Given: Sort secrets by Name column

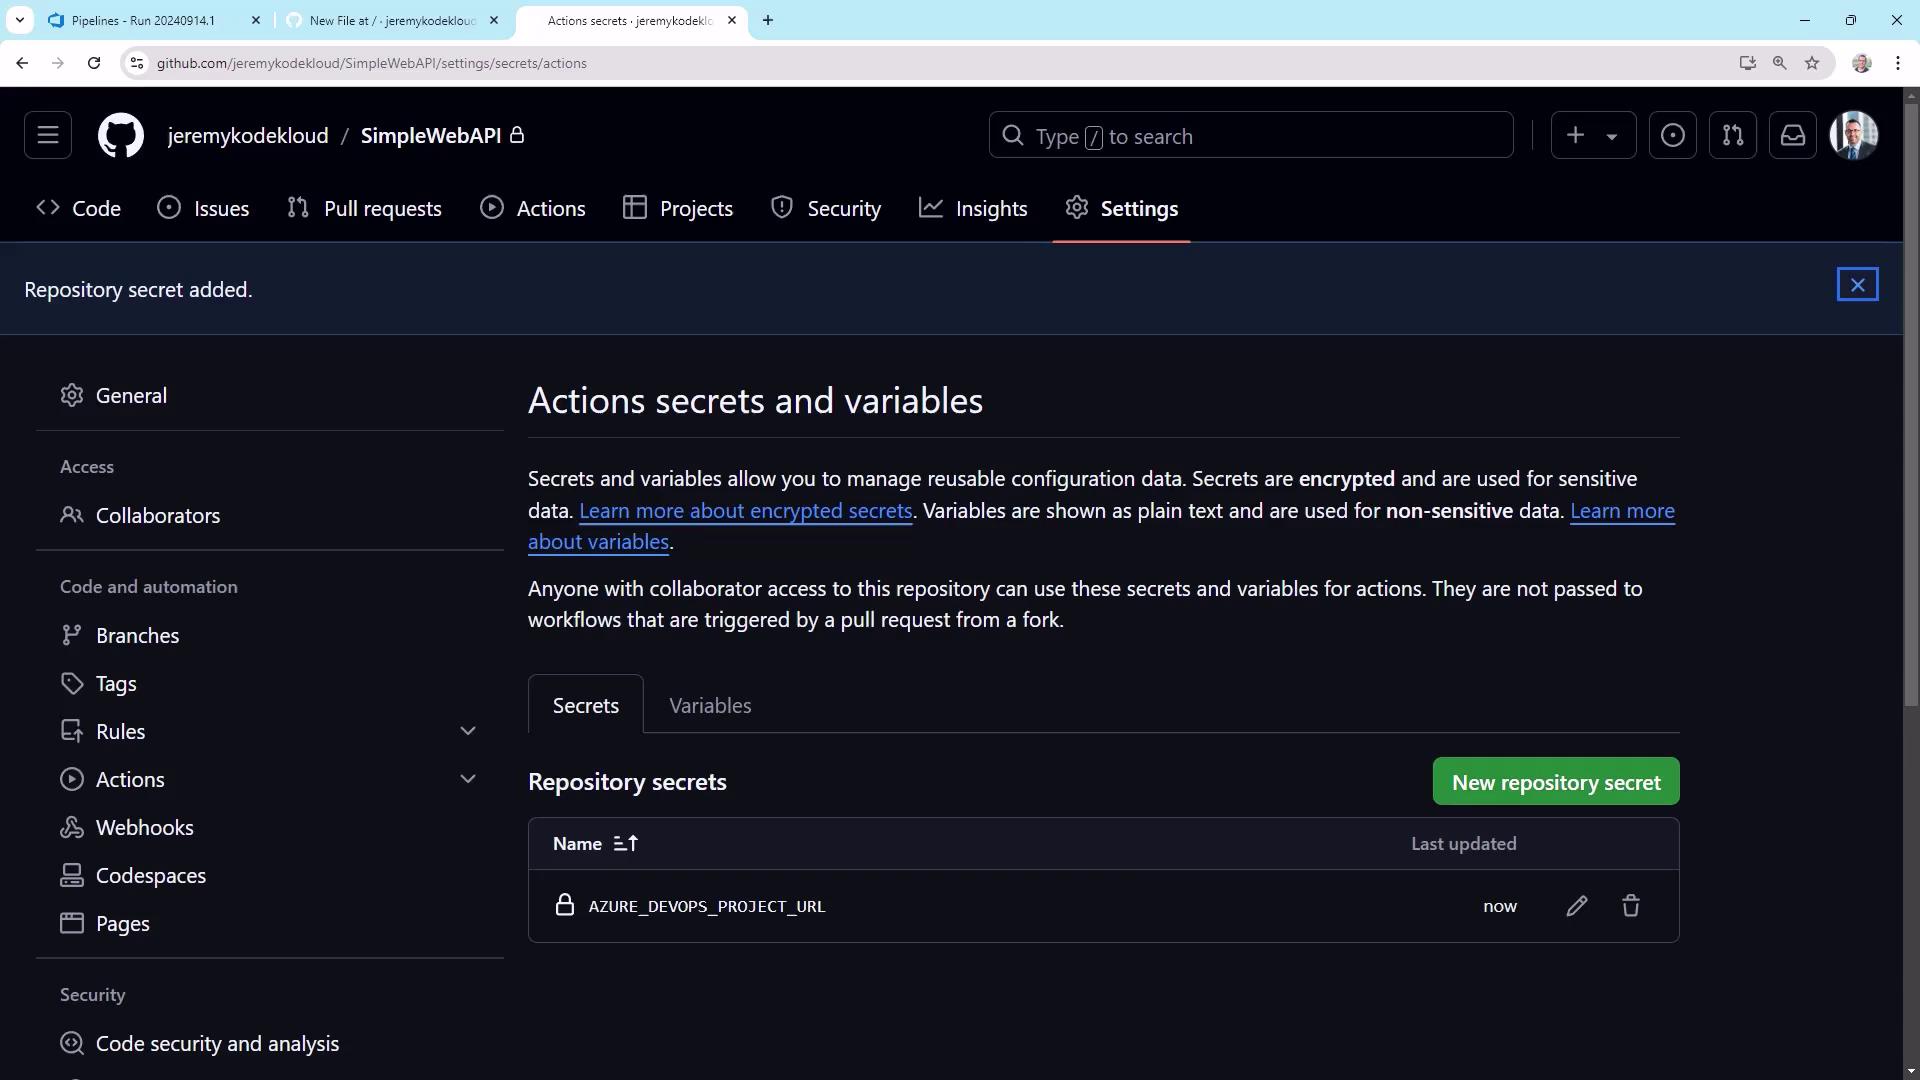Looking at the screenshot, I should (595, 843).
